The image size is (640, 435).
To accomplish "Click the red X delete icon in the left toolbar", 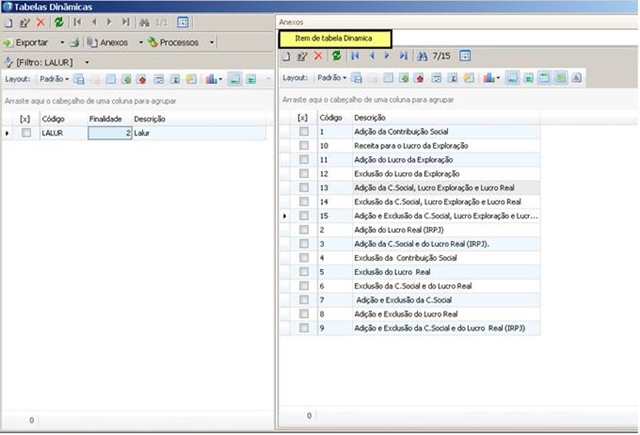I will point(40,22).
